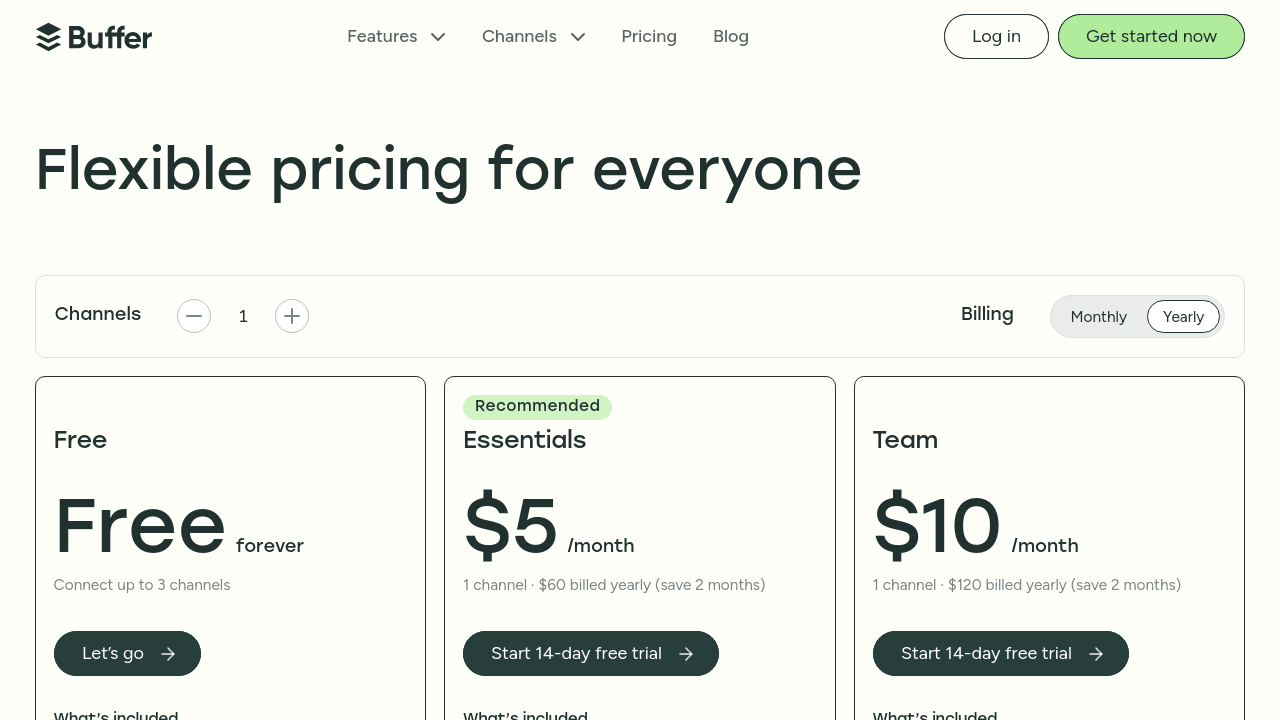Expand the Features dropdown chevron

438,37
